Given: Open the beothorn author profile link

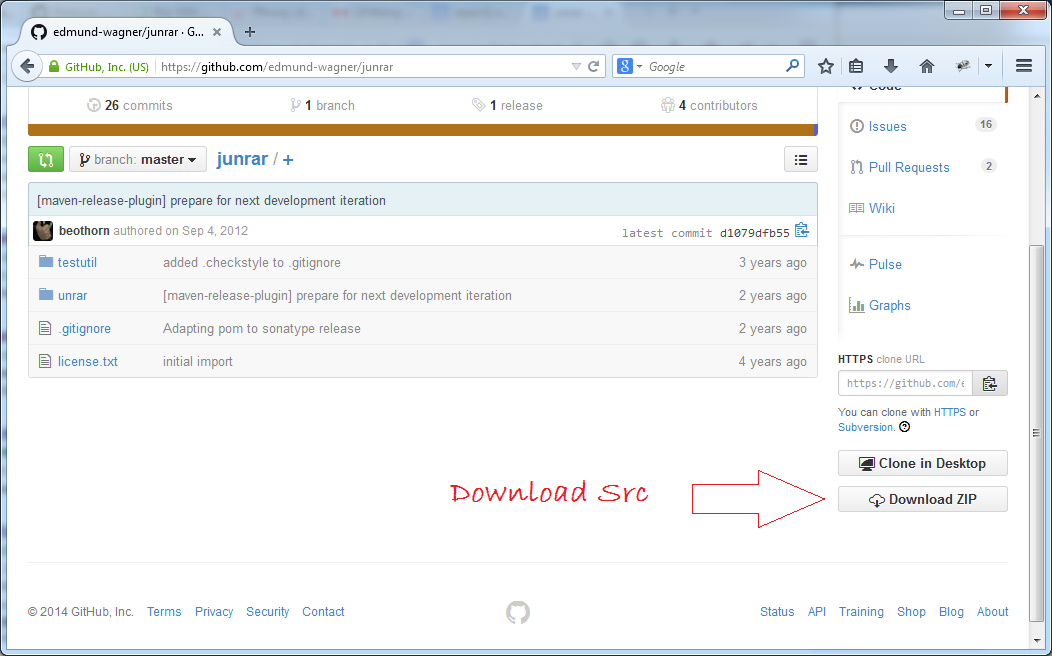Looking at the screenshot, I should click(84, 231).
